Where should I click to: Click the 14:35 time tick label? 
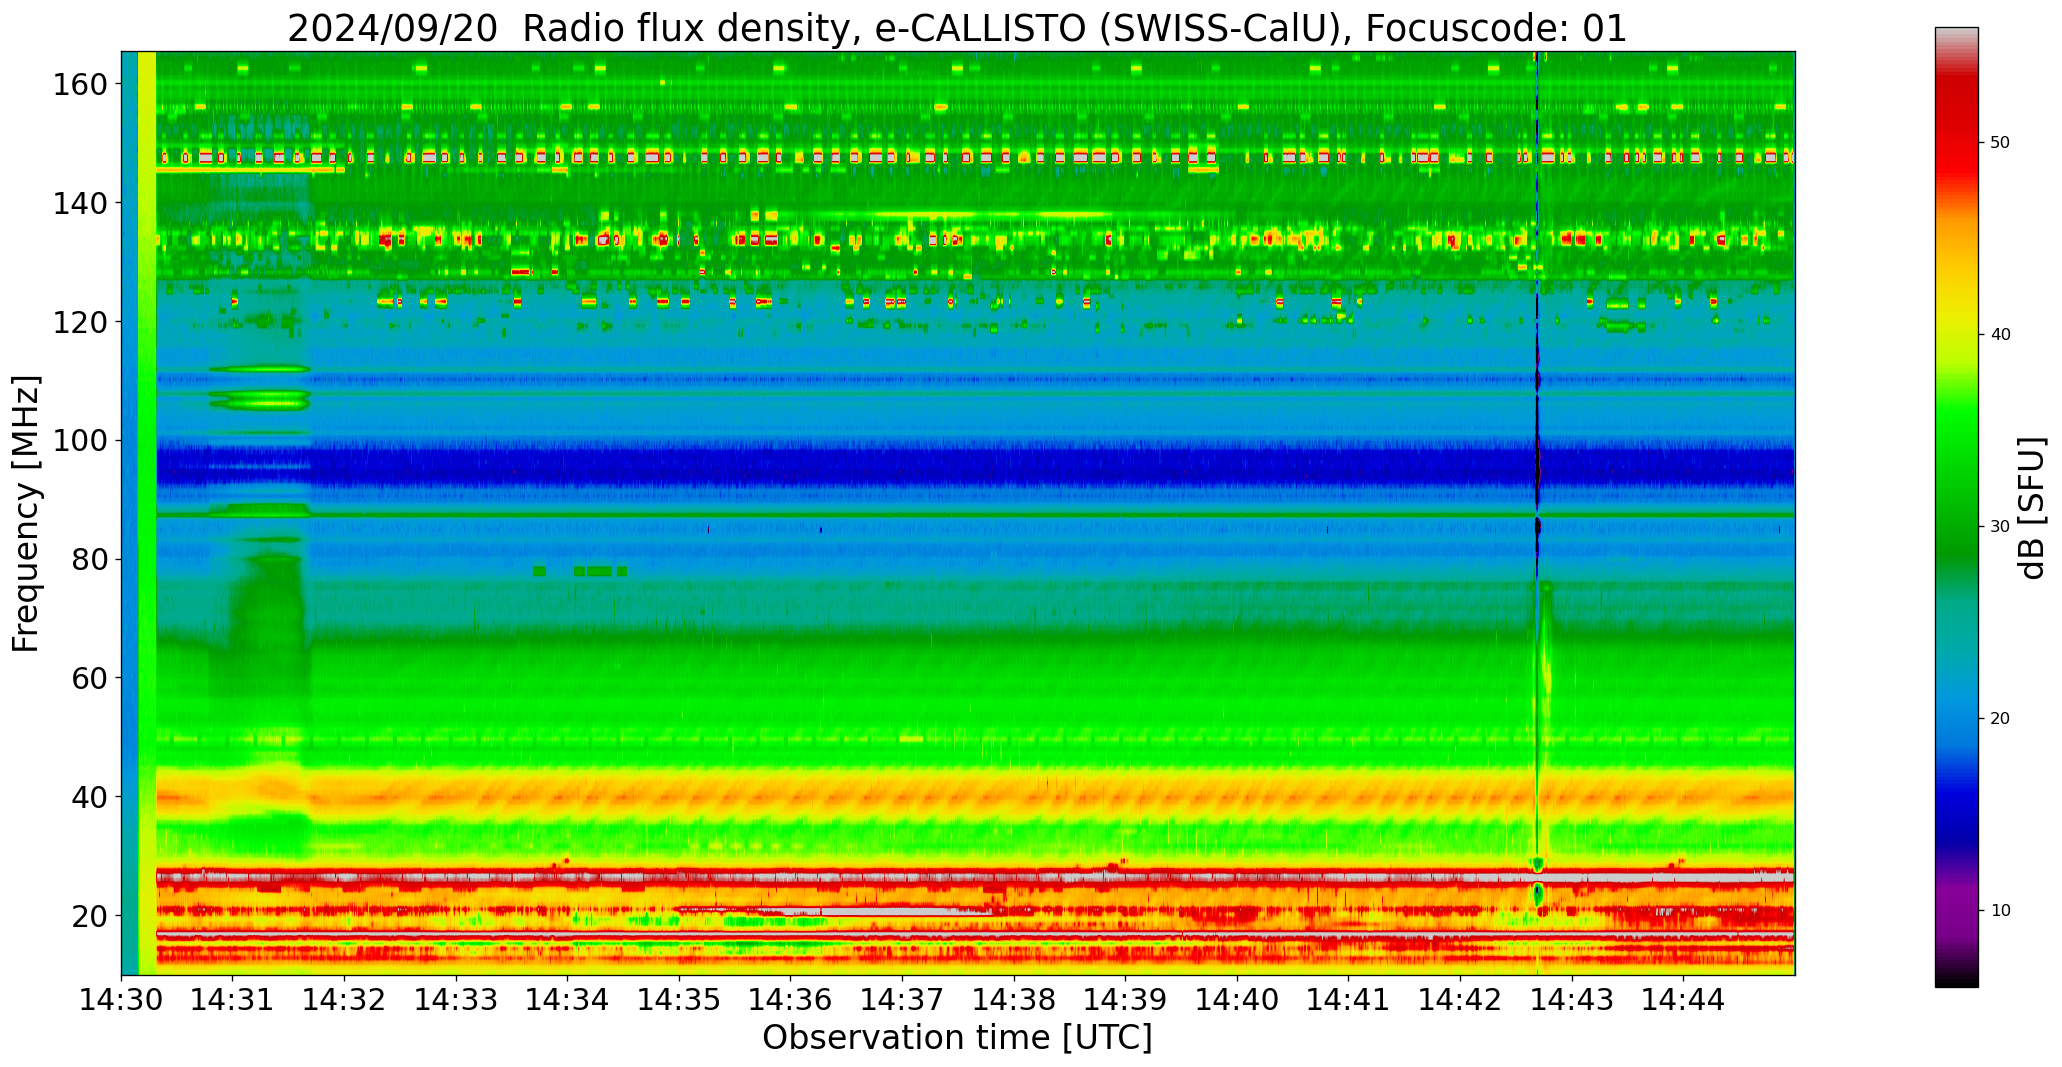point(679,998)
